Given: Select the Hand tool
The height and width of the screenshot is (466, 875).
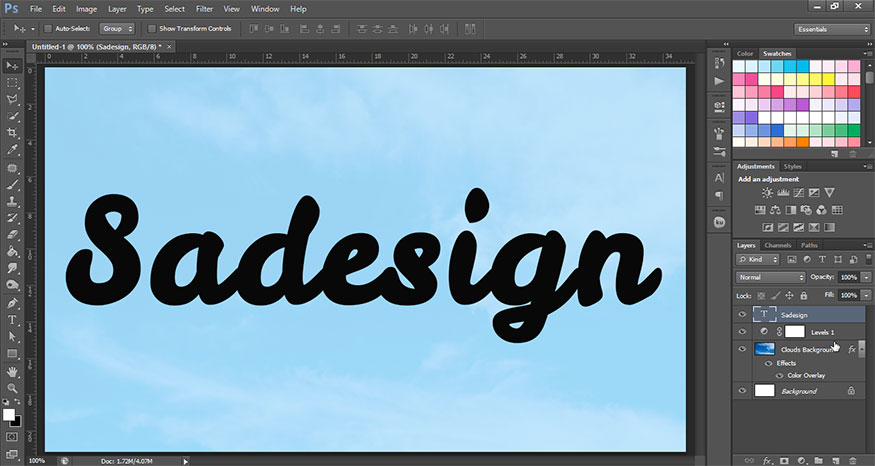Looking at the screenshot, I should [x=13, y=371].
